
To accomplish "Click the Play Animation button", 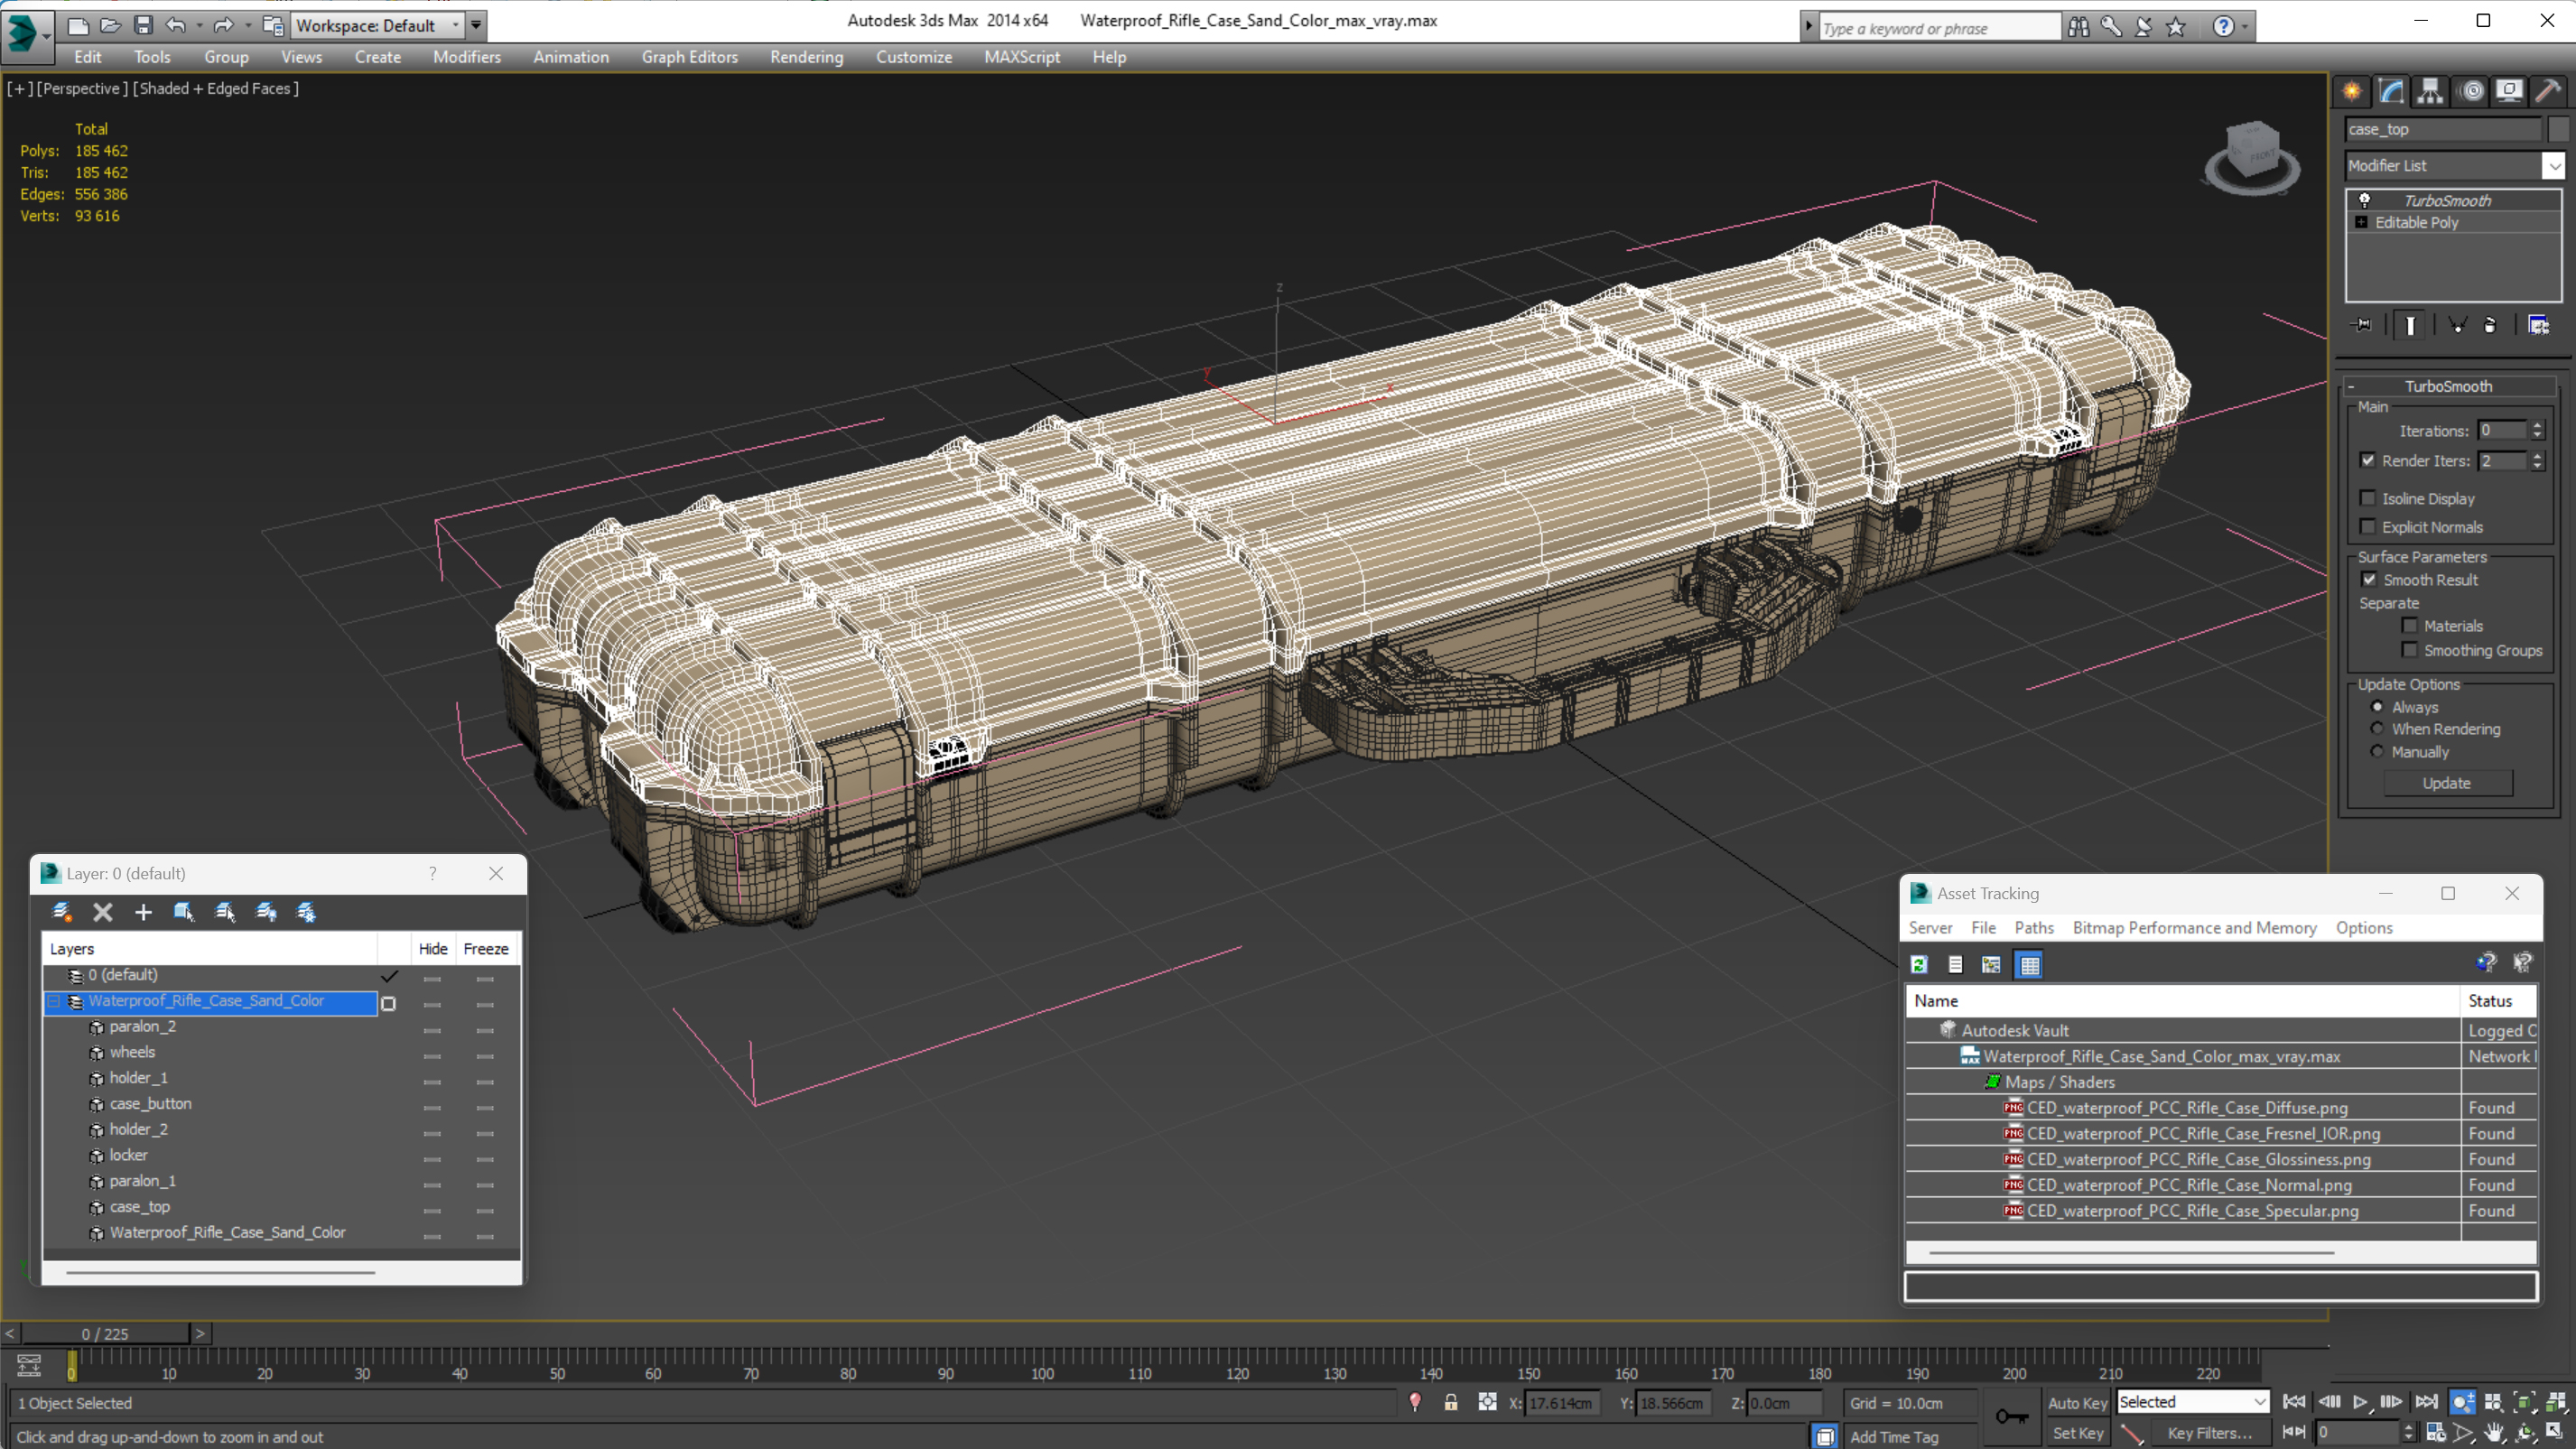I will [2360, 1402].
